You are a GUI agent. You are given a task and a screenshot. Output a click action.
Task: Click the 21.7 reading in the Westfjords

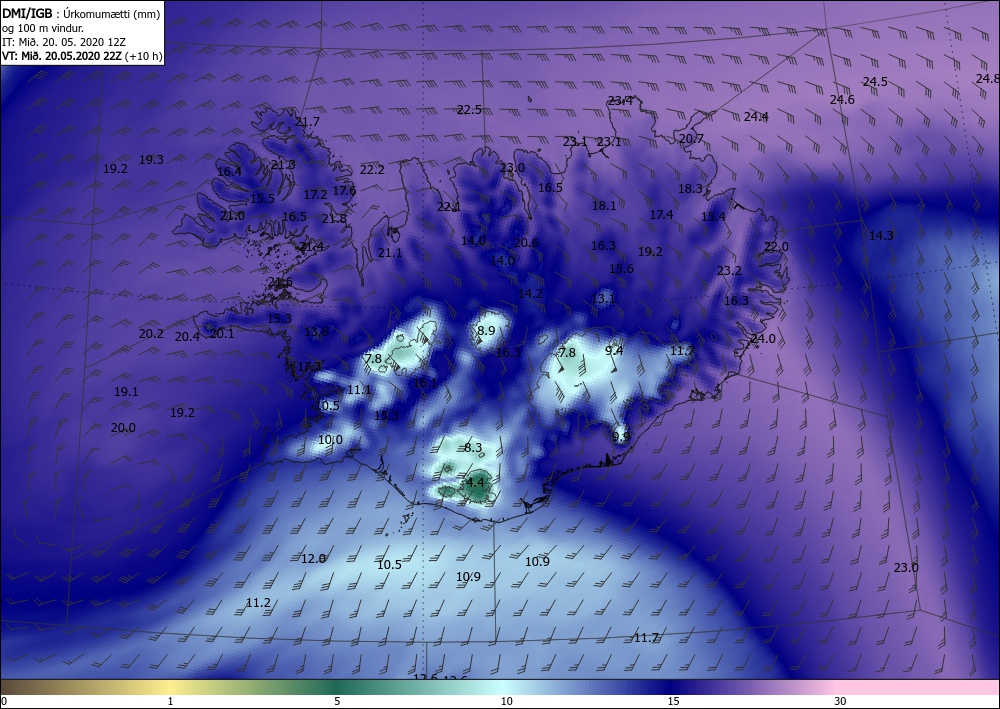[x=307, y=121]
